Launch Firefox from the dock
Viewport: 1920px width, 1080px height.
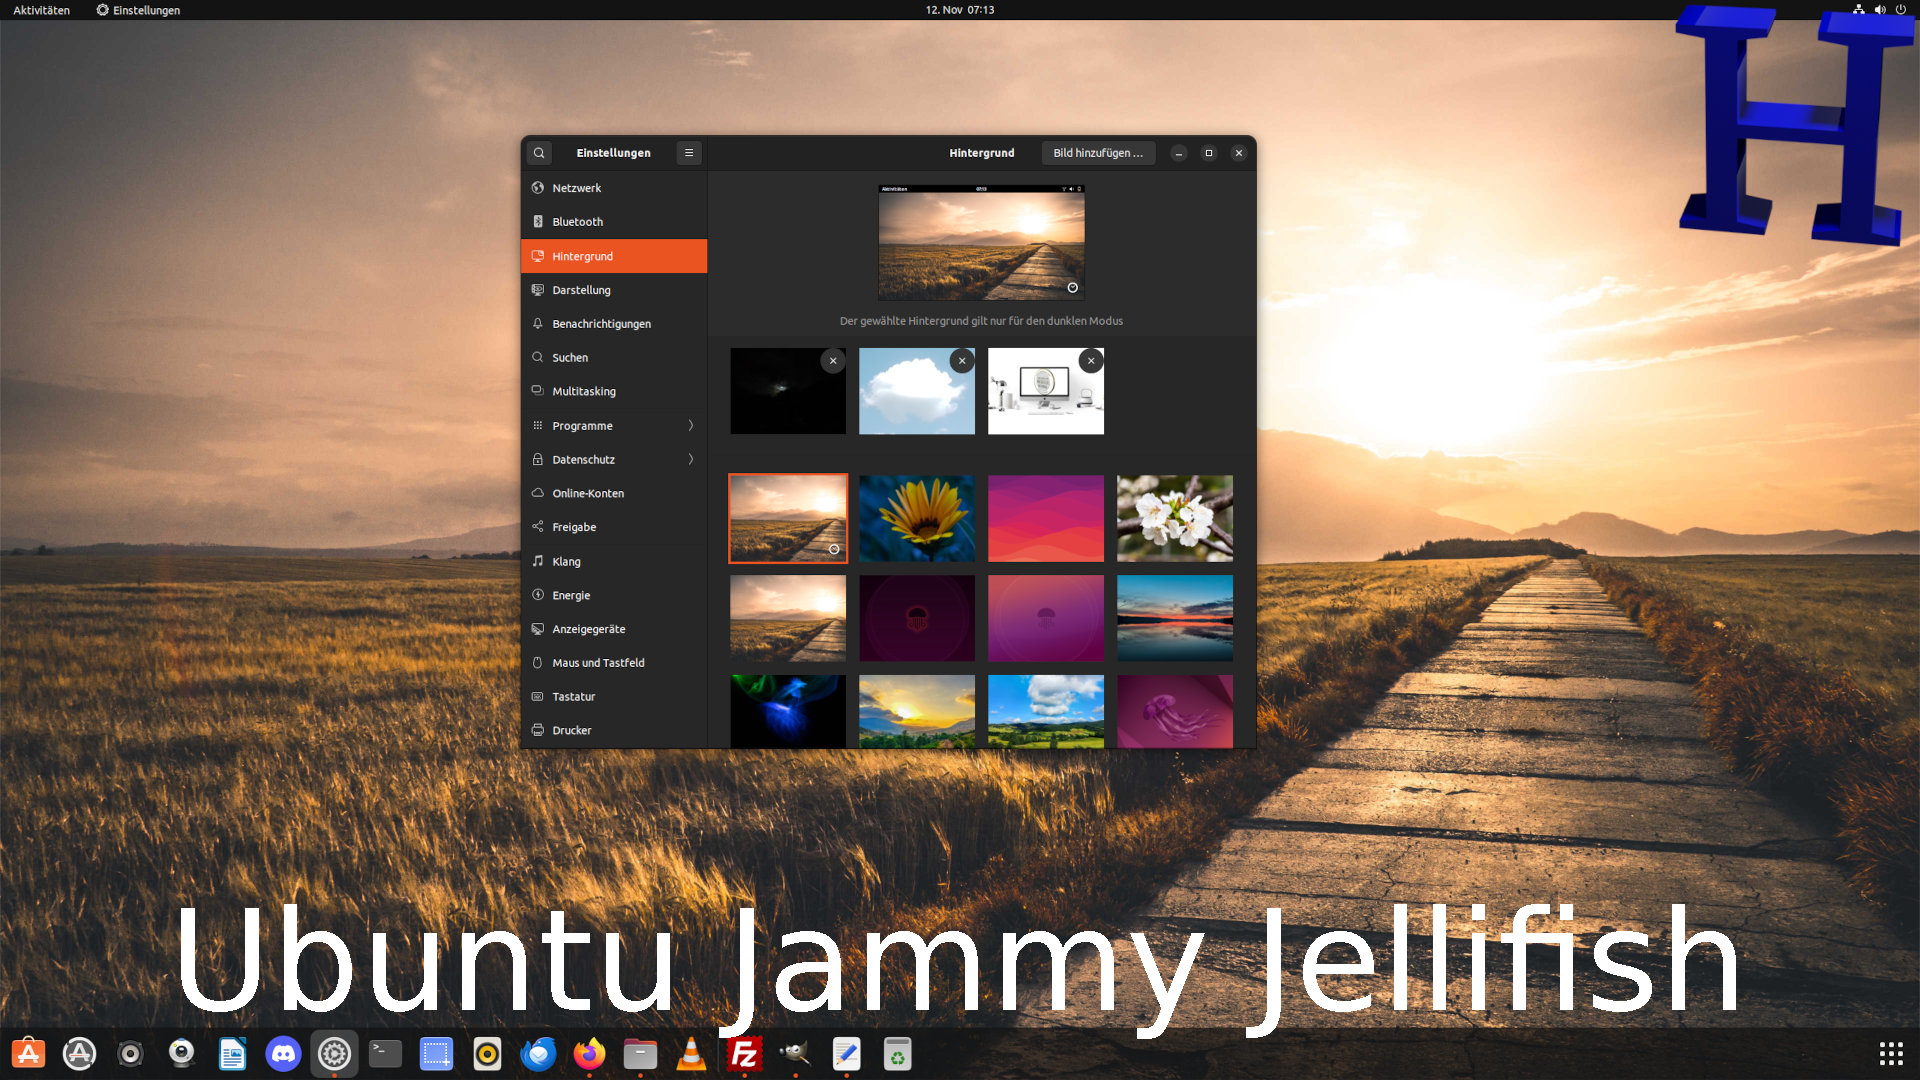click(x=589, y=1053)
